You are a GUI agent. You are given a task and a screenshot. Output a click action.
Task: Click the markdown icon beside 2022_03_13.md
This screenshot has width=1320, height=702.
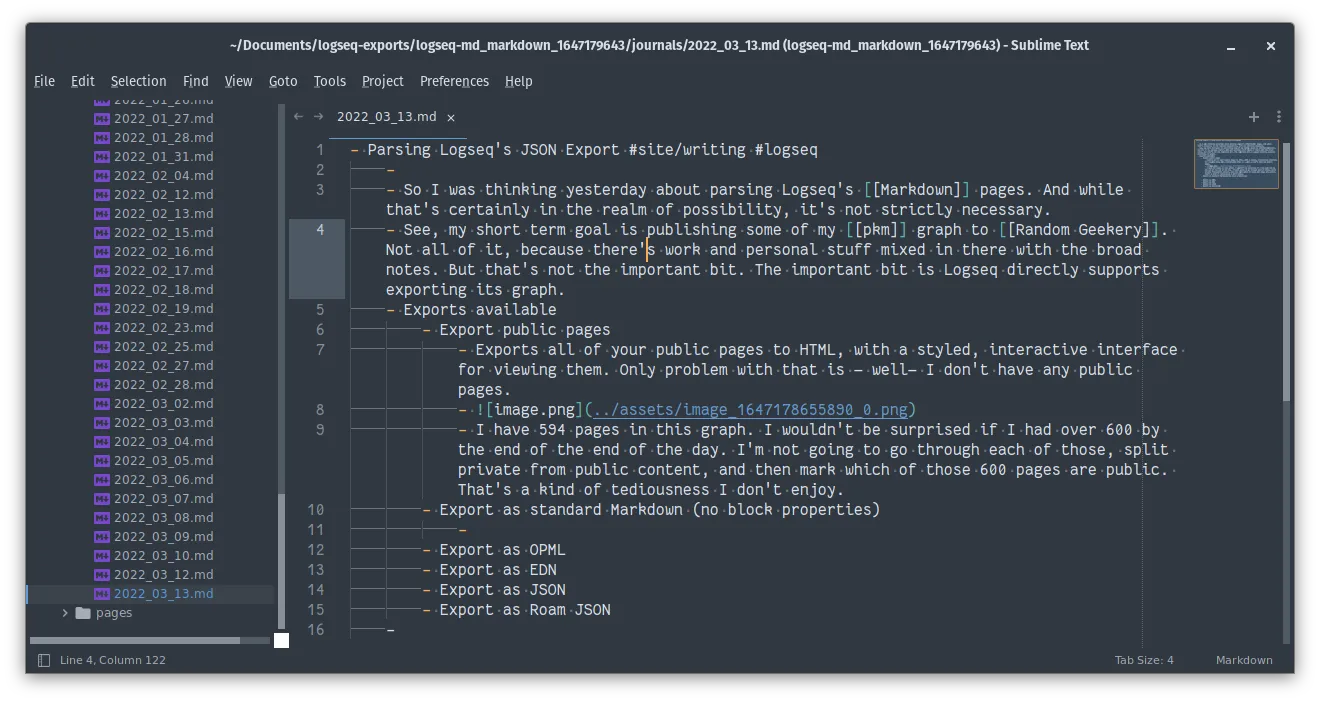point(101,594)
